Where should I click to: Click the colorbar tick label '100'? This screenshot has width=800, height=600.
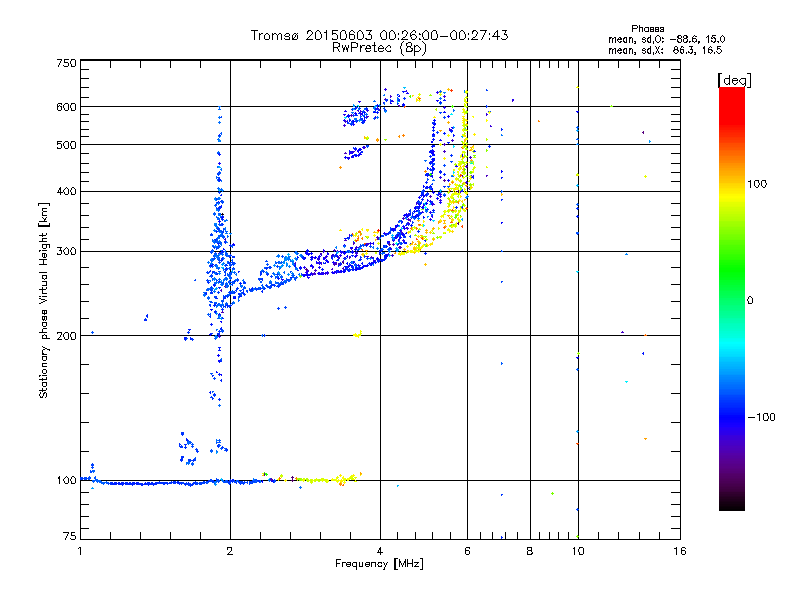point(757,184)
